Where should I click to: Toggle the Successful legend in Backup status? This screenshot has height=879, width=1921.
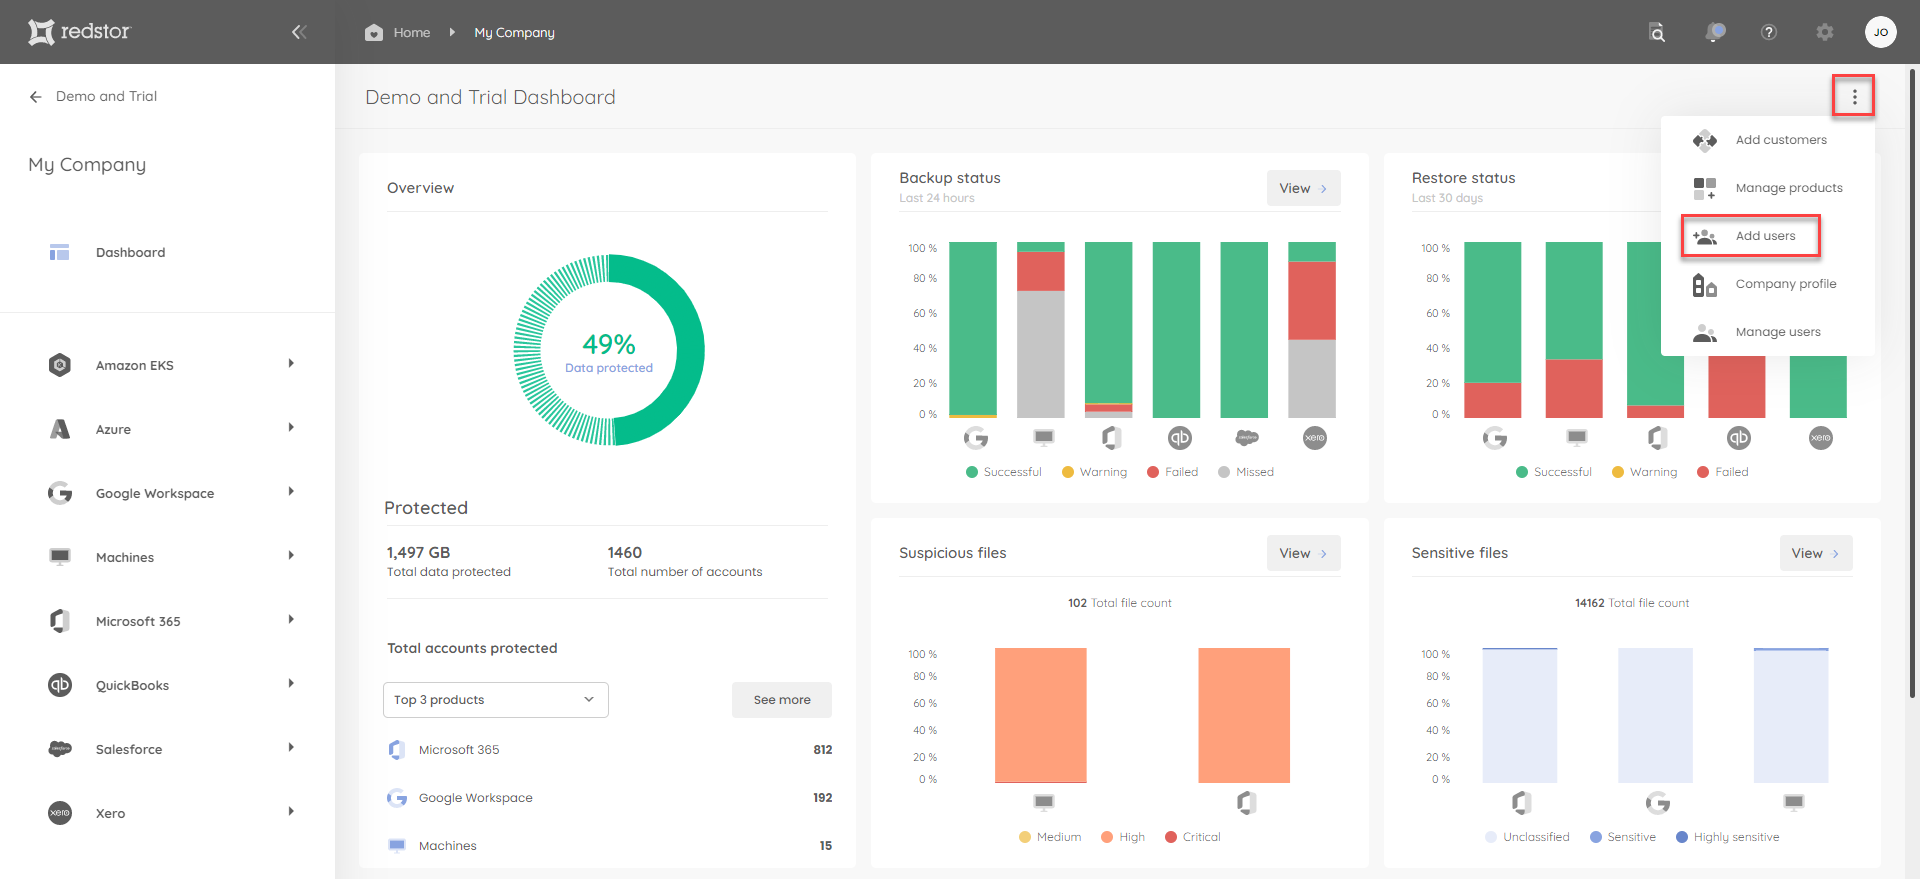tap(1004, 472)
